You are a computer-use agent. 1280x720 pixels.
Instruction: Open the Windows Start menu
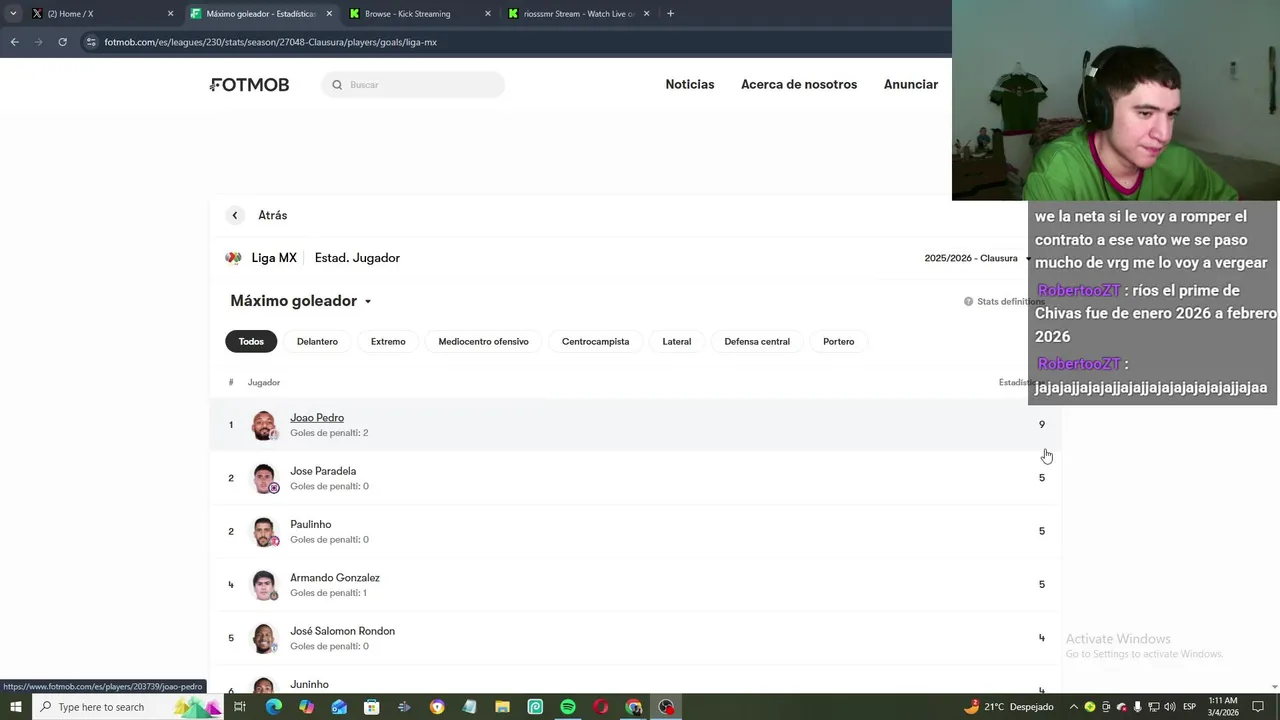tap(15, 707)
